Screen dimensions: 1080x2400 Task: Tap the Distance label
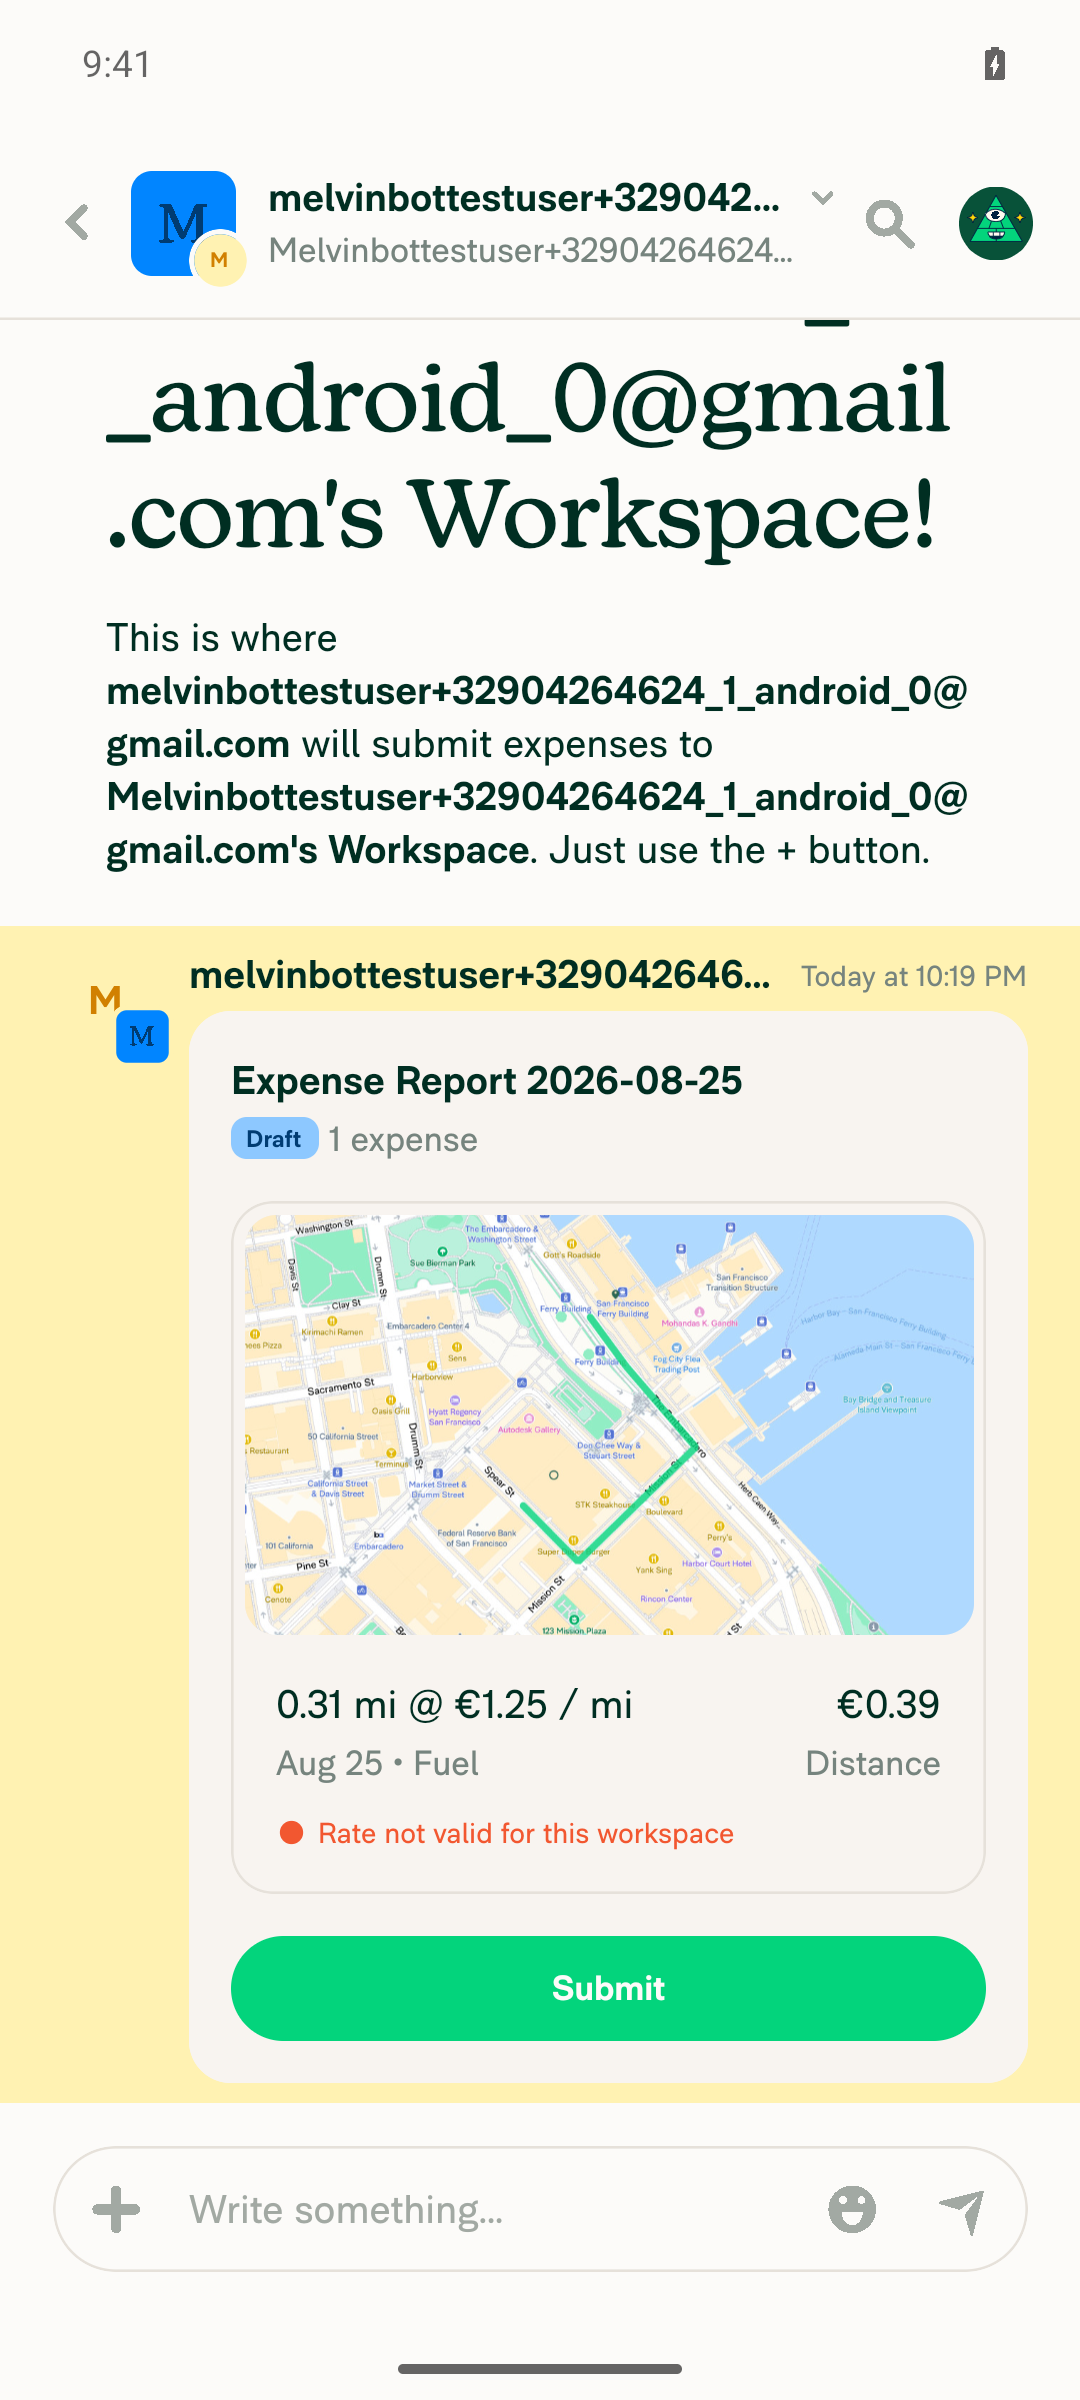click(872, 1764)
